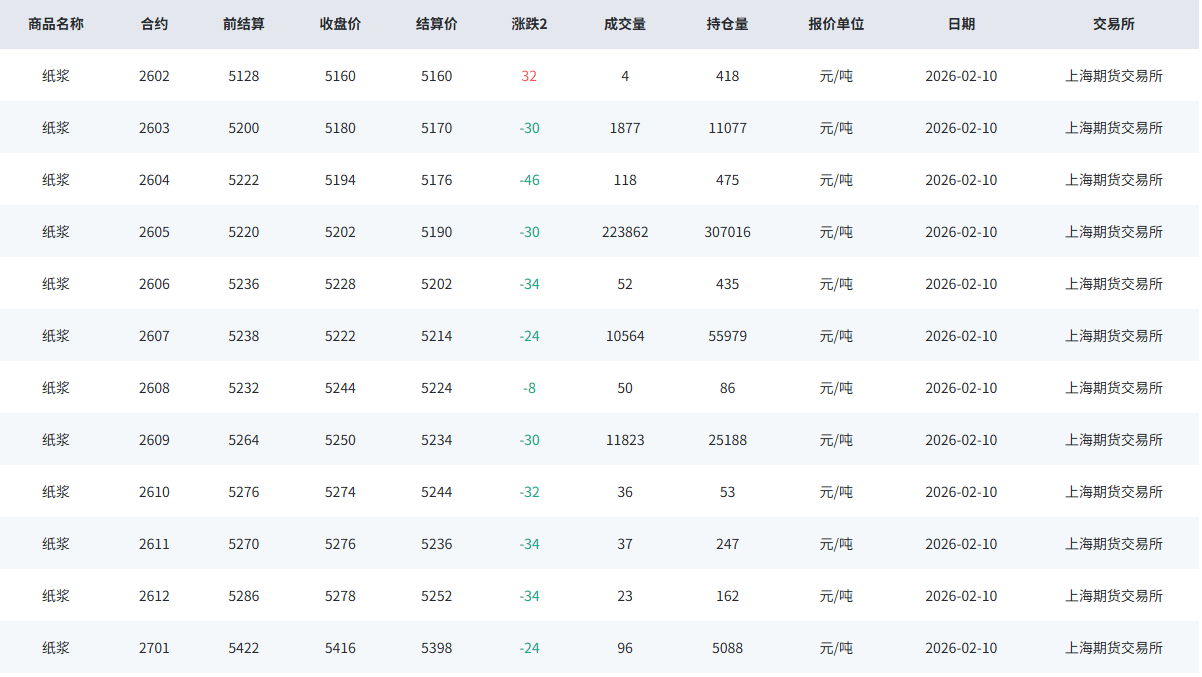Viewport: 1202px width, 677px height.
Task: Select the 合约 column header
Action: (154, 24)
